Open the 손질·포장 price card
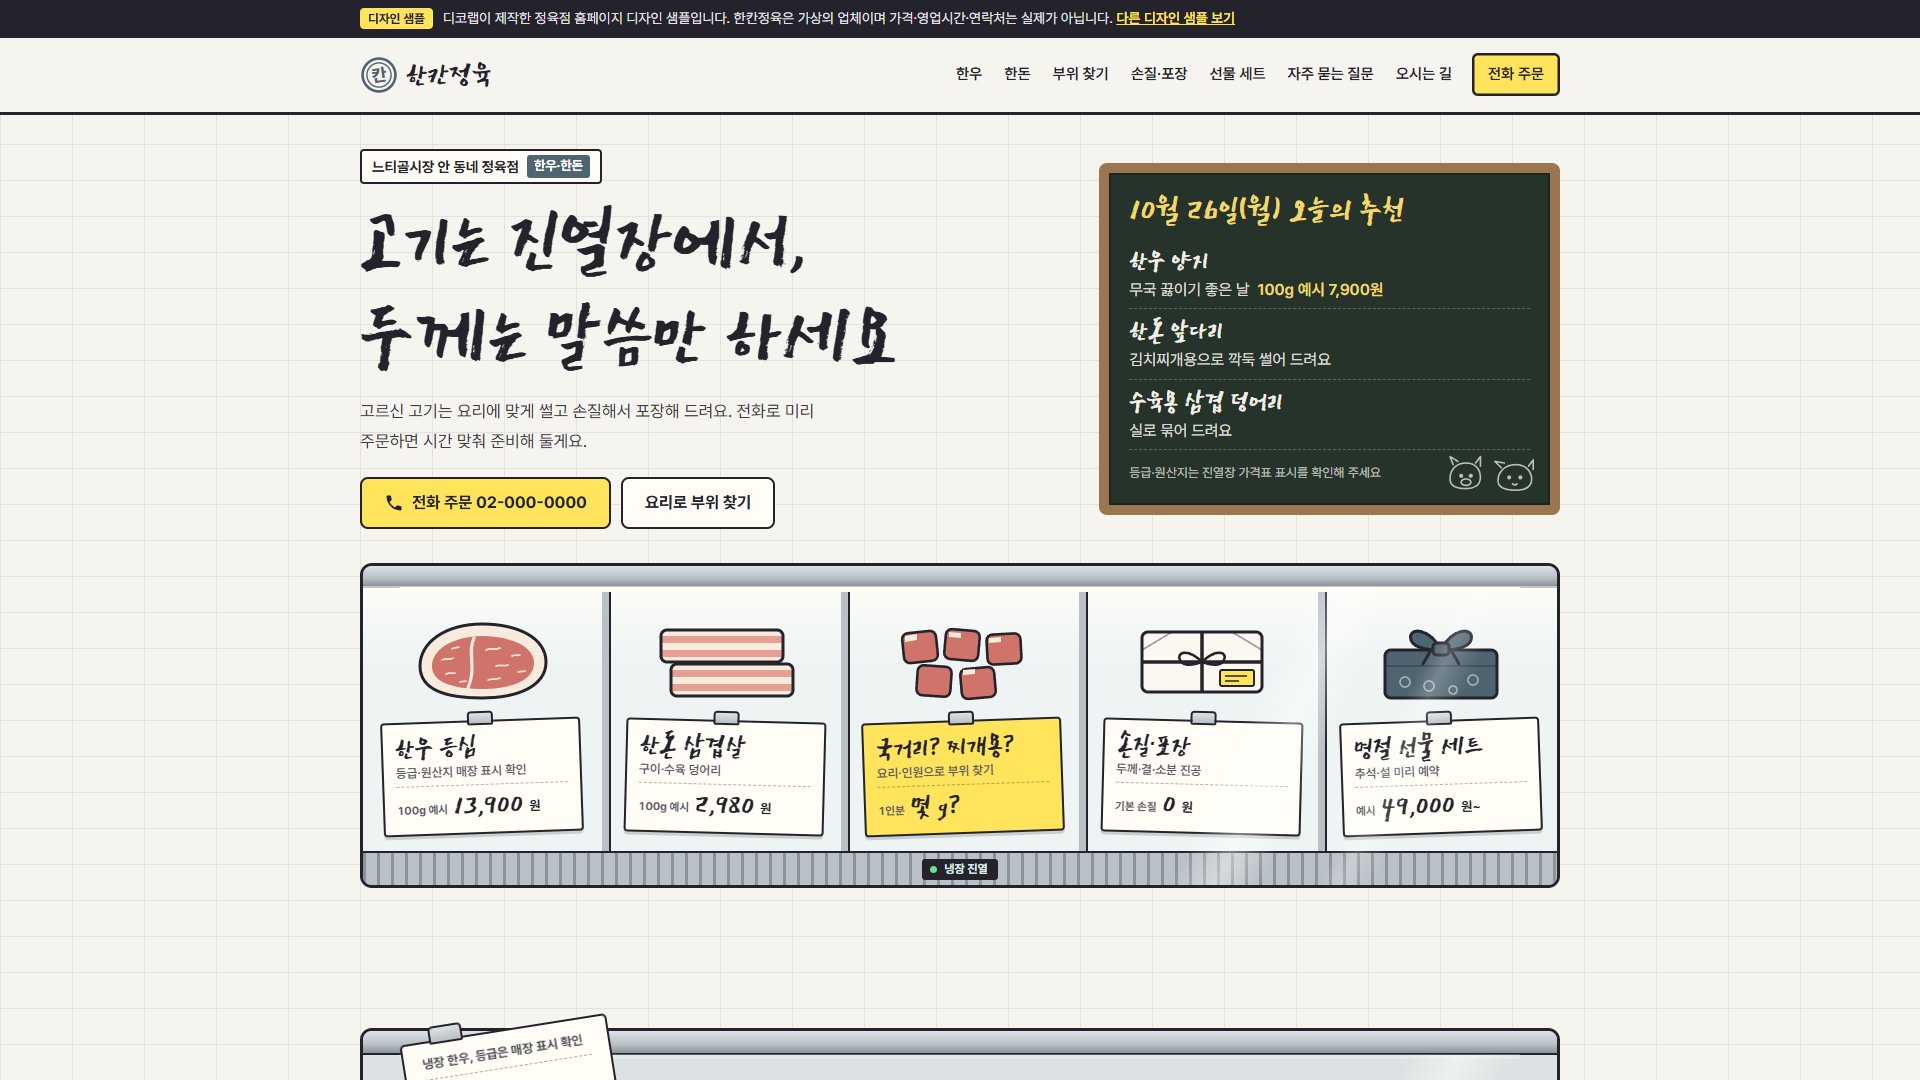The height and width of the screenshot is (1080, 1920). [x=1201, y=776]
